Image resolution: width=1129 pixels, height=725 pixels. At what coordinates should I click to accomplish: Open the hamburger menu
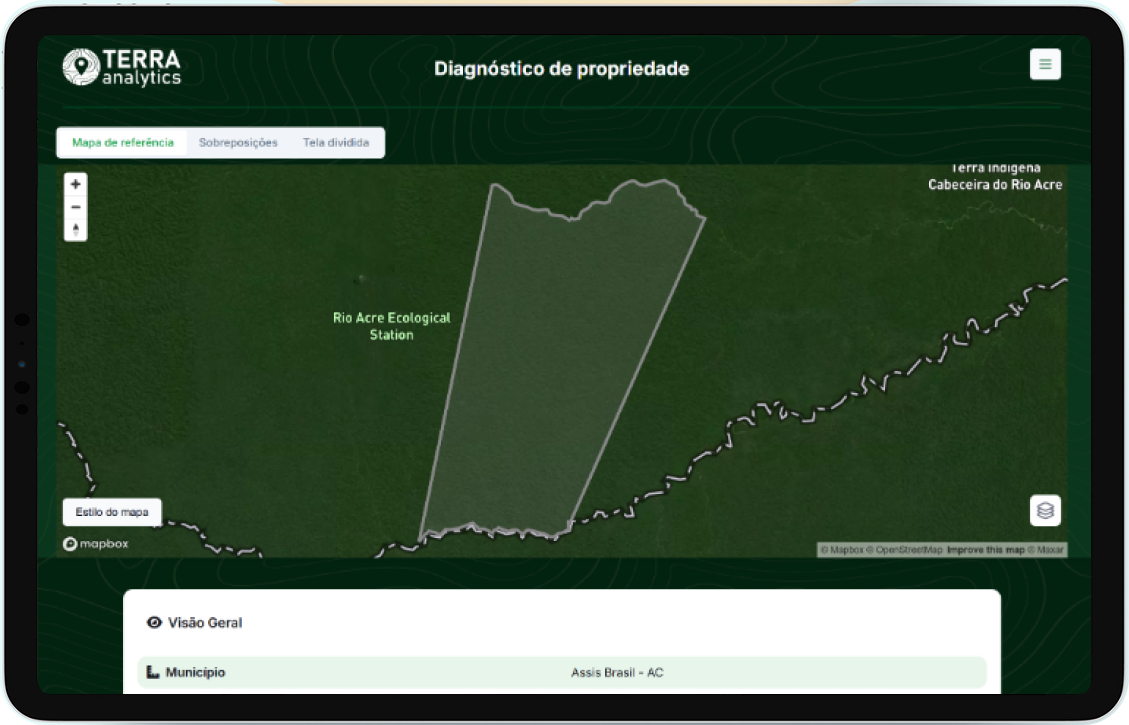[1045, 65]
